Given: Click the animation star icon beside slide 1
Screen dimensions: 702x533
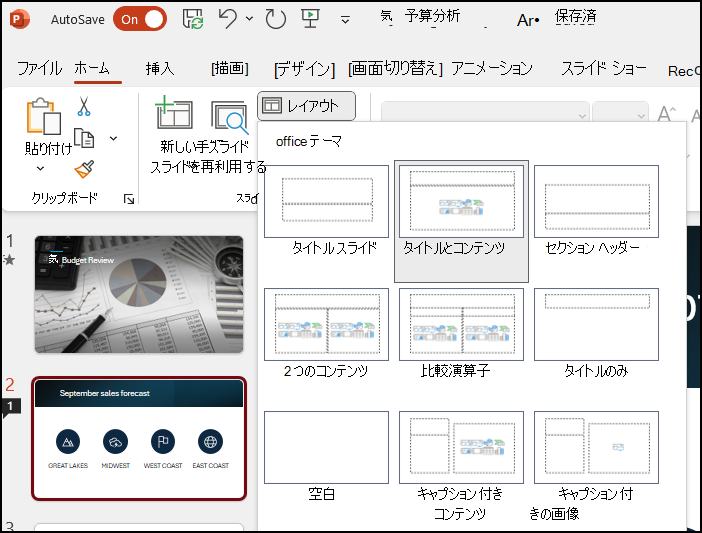Looking at the screenshot, I should point(9,260).
